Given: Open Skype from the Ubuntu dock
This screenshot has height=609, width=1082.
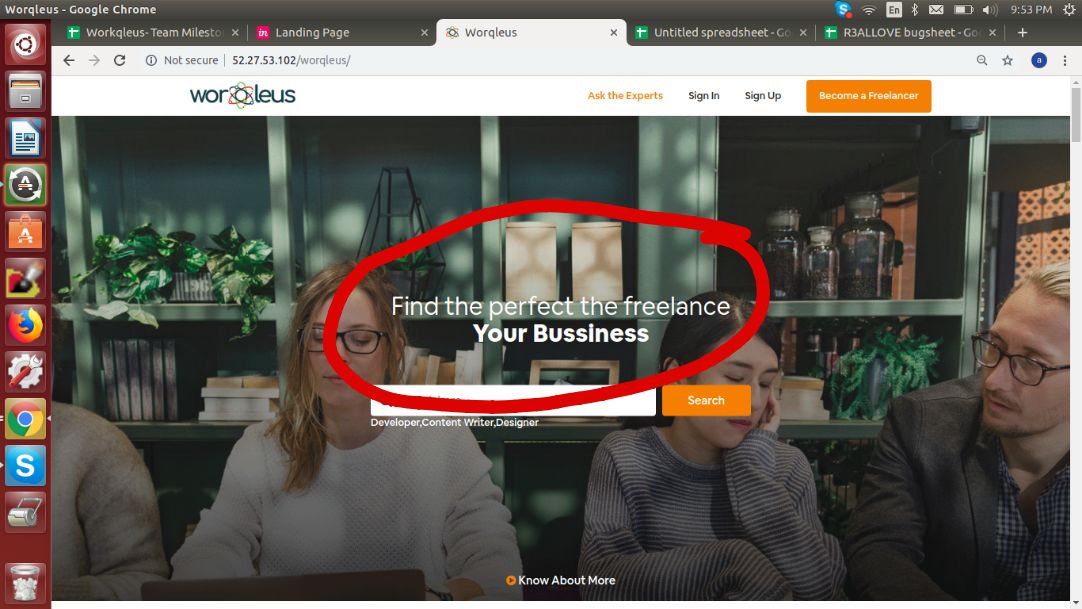Looking at the screenshot, I should (26, 466).
